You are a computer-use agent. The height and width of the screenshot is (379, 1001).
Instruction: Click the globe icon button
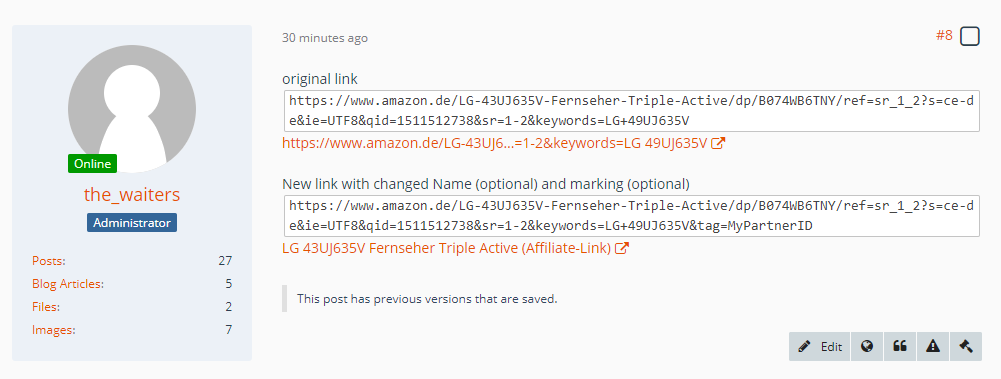[866, 346]
